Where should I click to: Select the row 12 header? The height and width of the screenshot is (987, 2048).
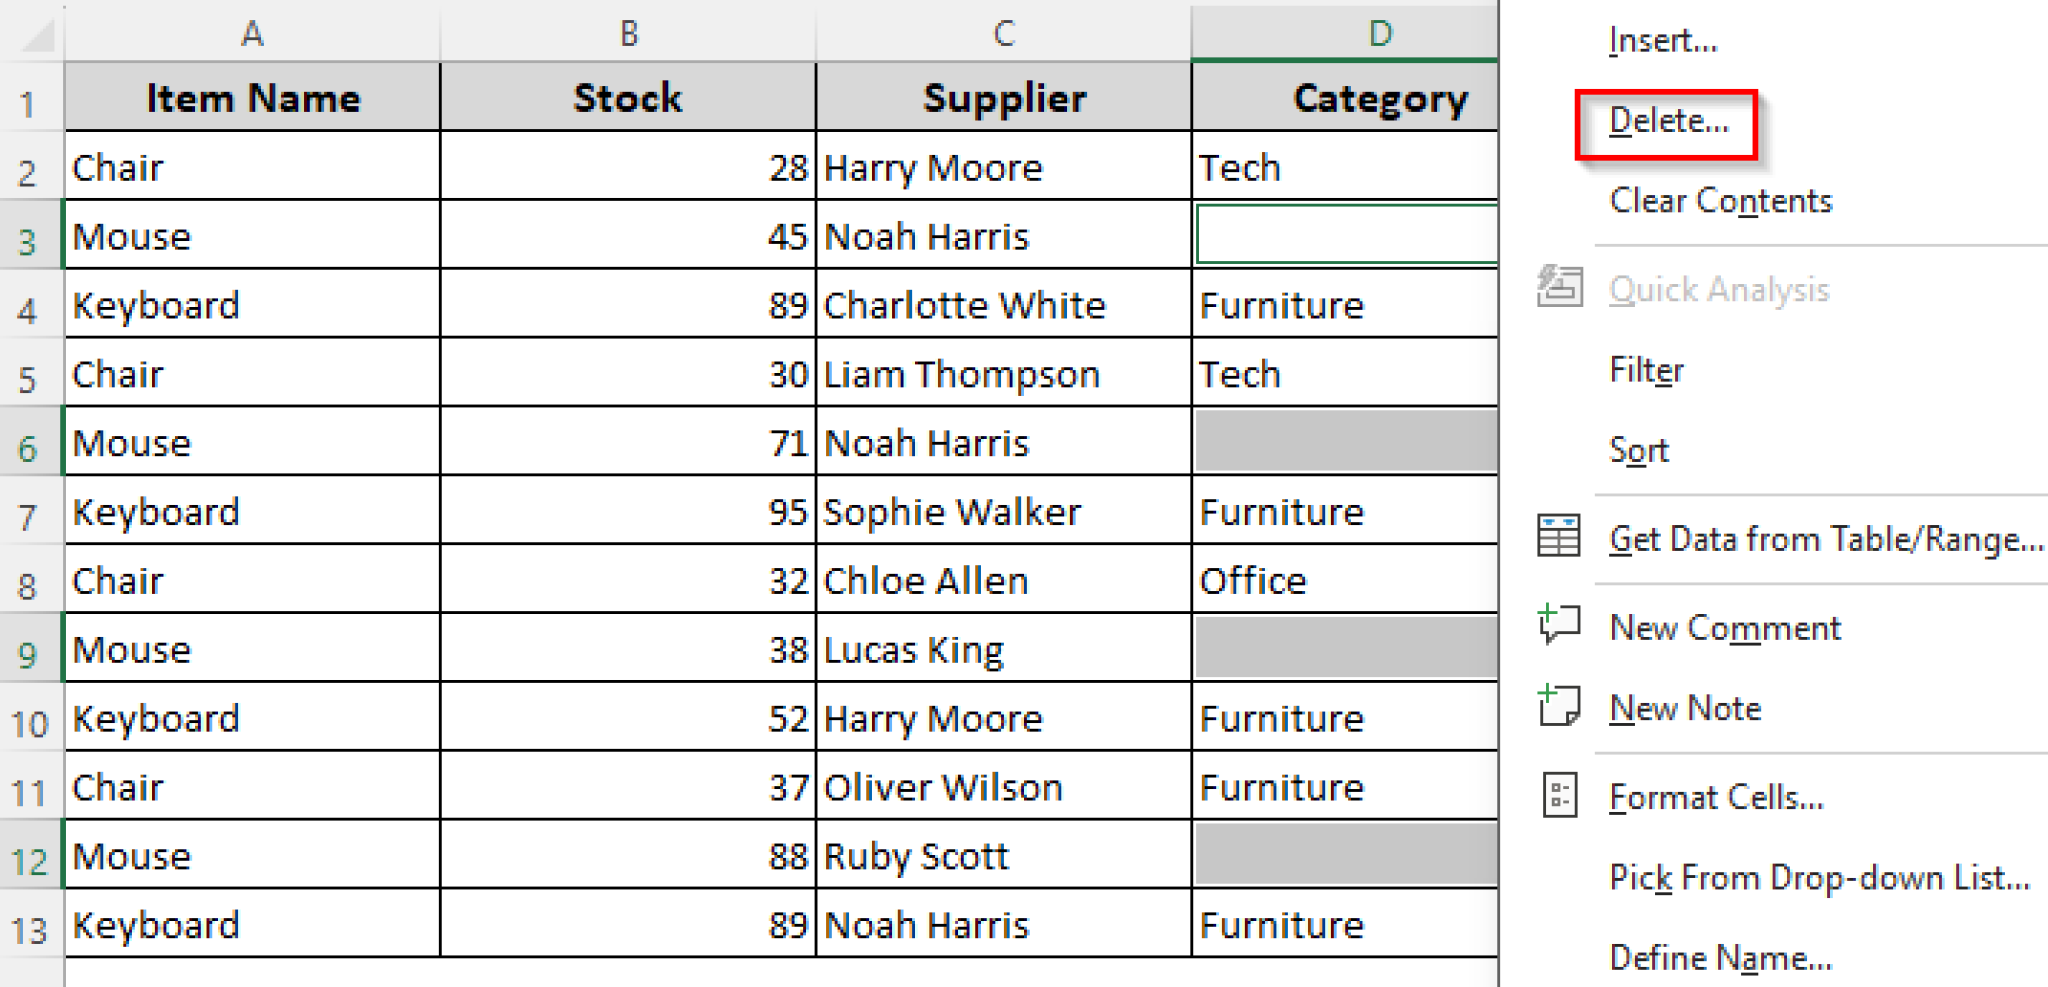31,855
